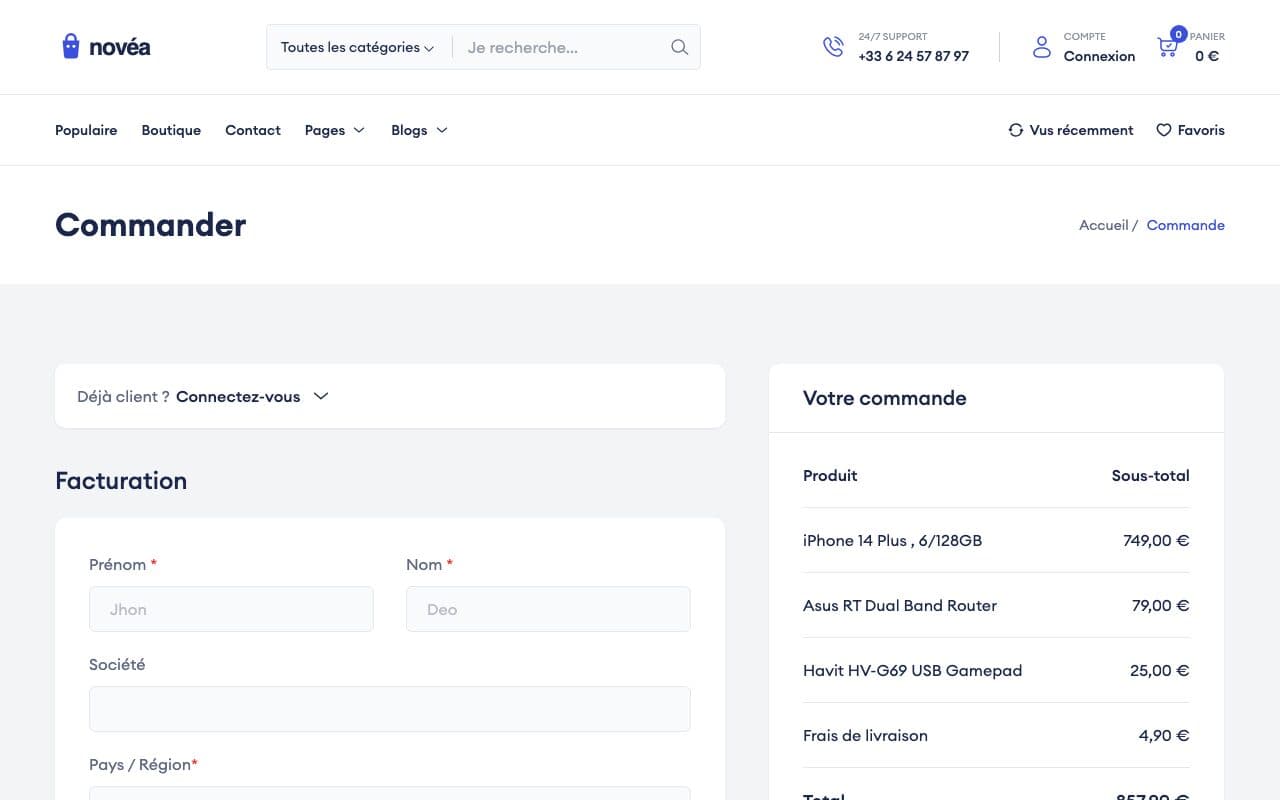Click the Nom input field
Screen dimensions: 1280x800
548,609
